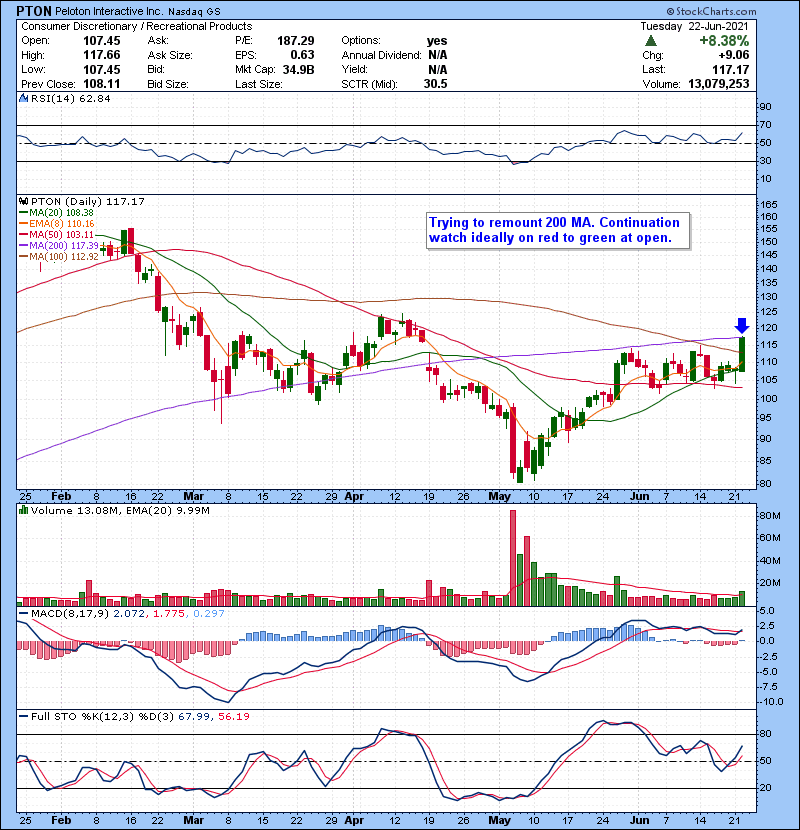
Task: Click the PTON ticker symbol title
Action: [34, 11]
